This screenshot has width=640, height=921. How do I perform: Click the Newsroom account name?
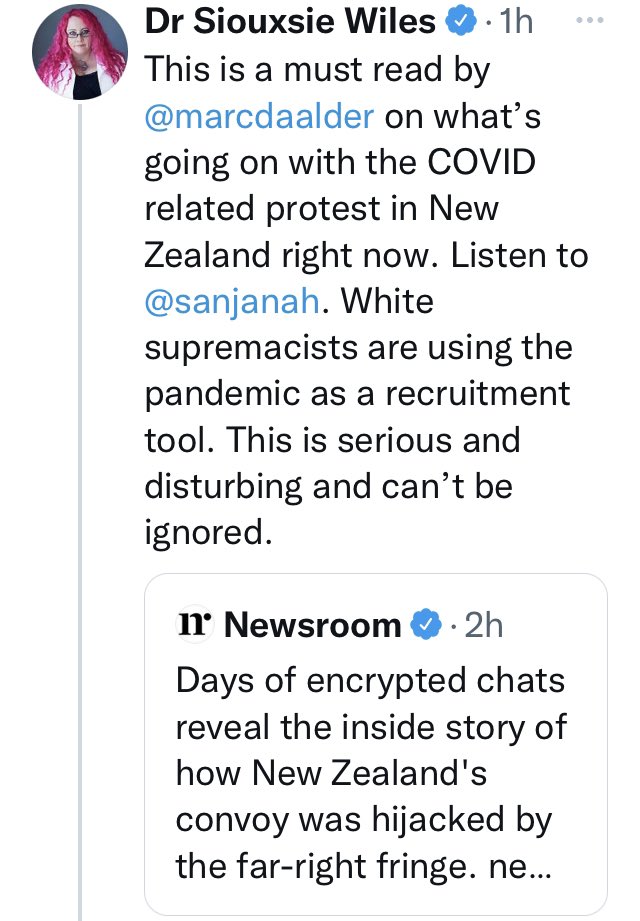(313, 625)
